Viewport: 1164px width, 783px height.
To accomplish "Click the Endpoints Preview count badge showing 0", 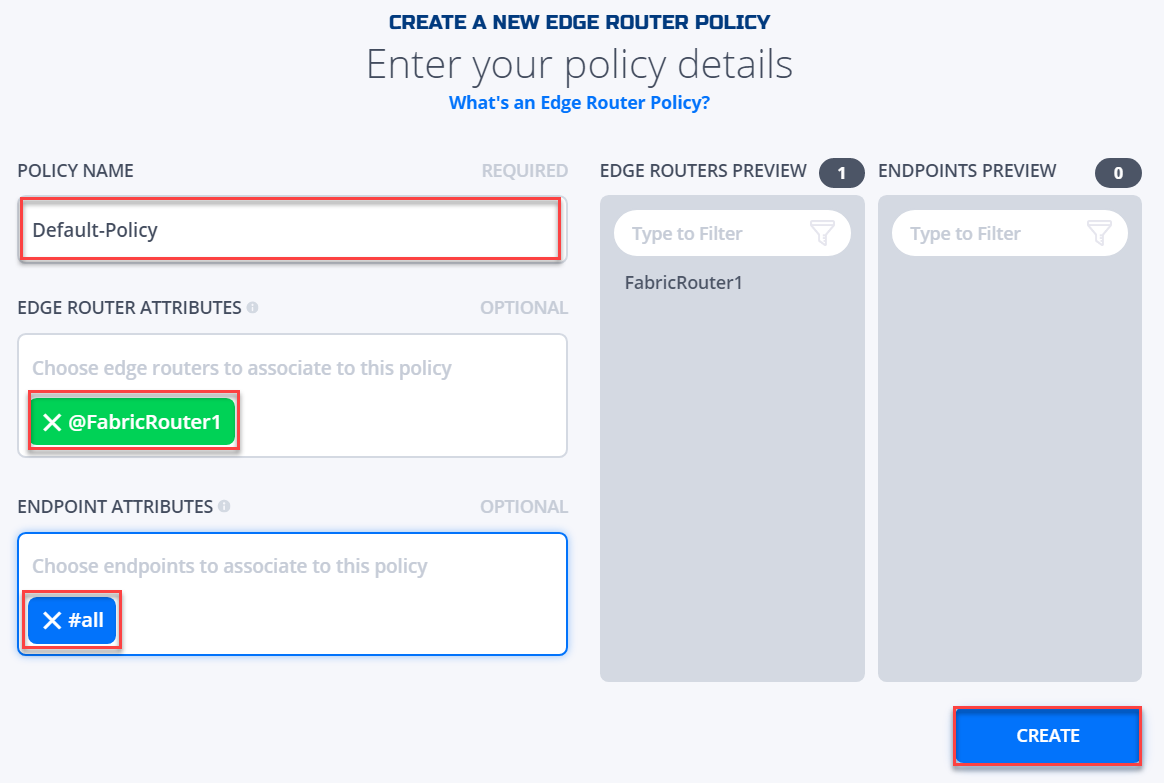I will pyautogui.click(x=1118, y=173).
